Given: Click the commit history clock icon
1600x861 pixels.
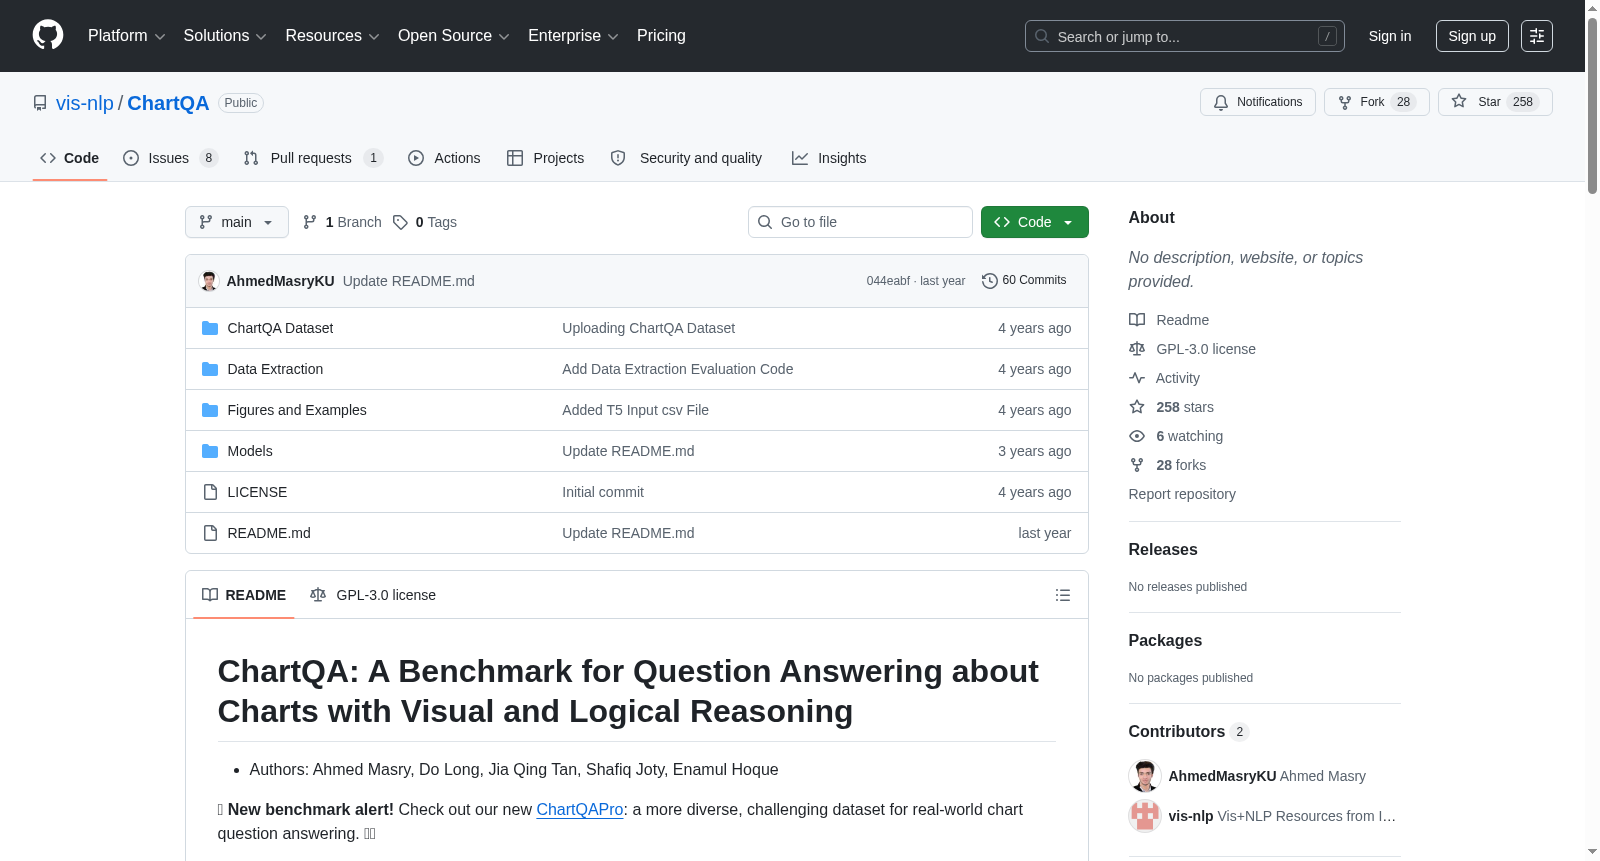Looking at the screenshot, I should coord(990,281).
